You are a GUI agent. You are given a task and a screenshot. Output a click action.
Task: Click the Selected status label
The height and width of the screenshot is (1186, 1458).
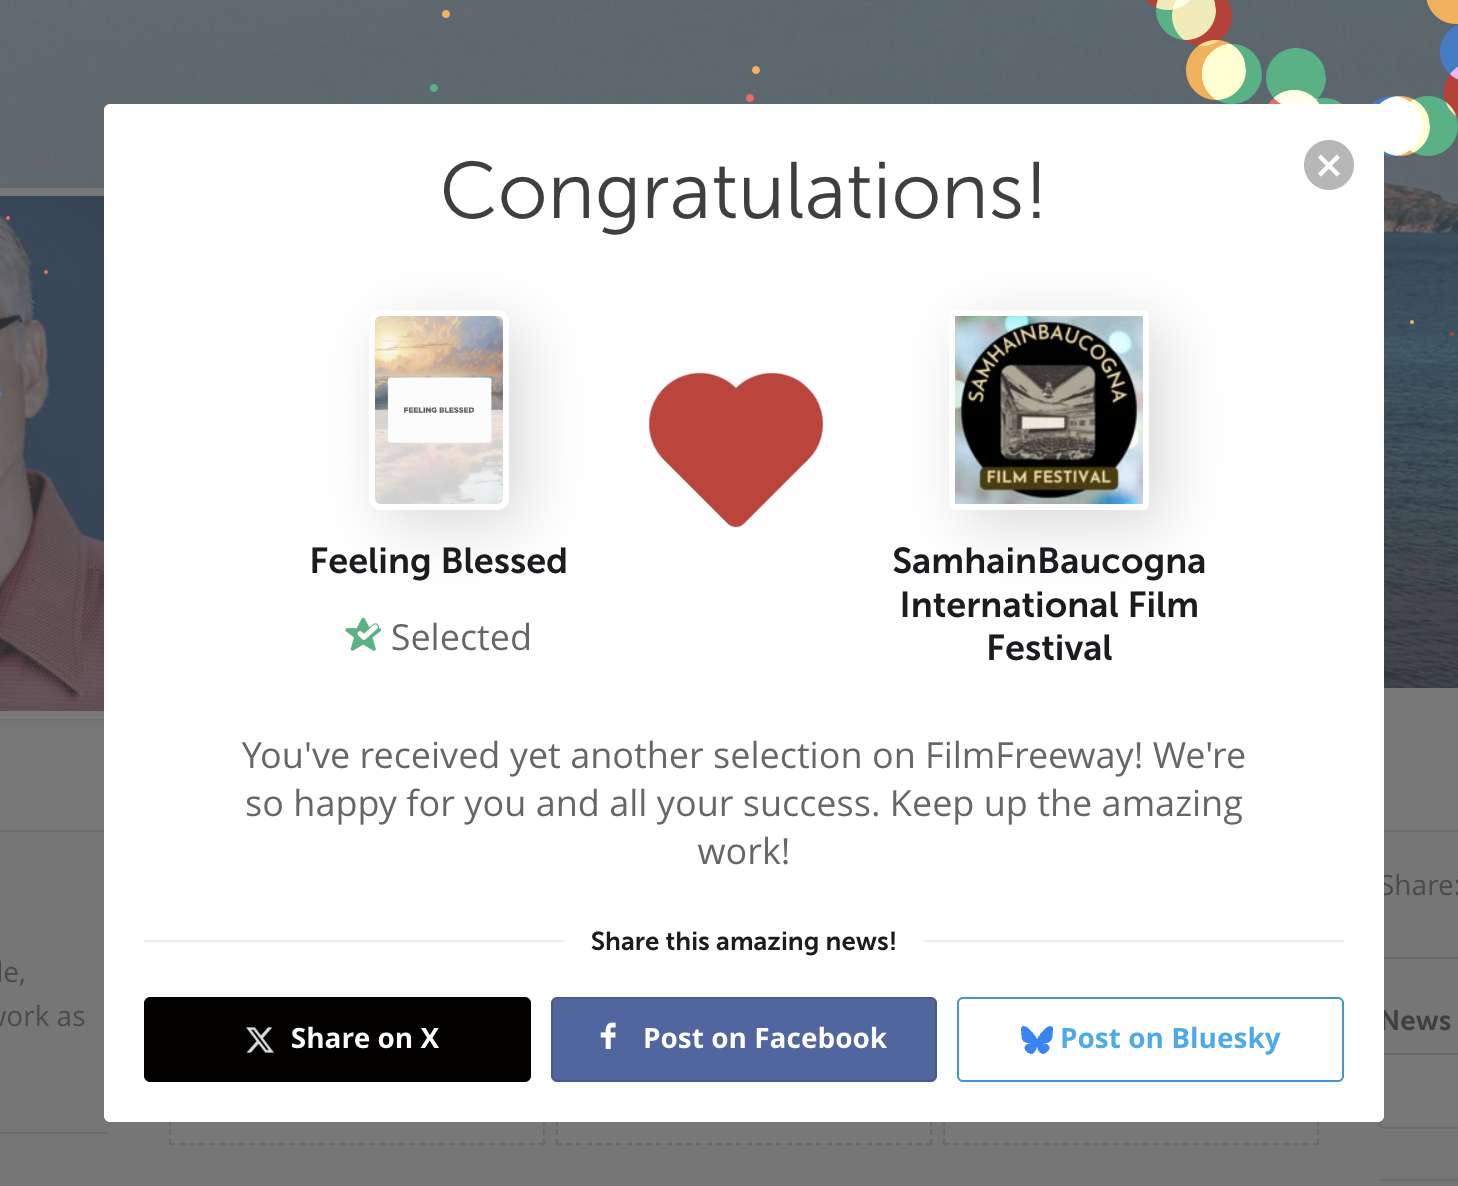point(460,637)
